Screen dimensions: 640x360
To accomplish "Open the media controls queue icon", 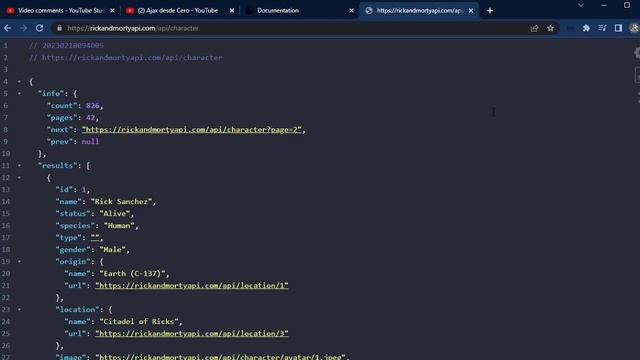I will pos(602,28).
